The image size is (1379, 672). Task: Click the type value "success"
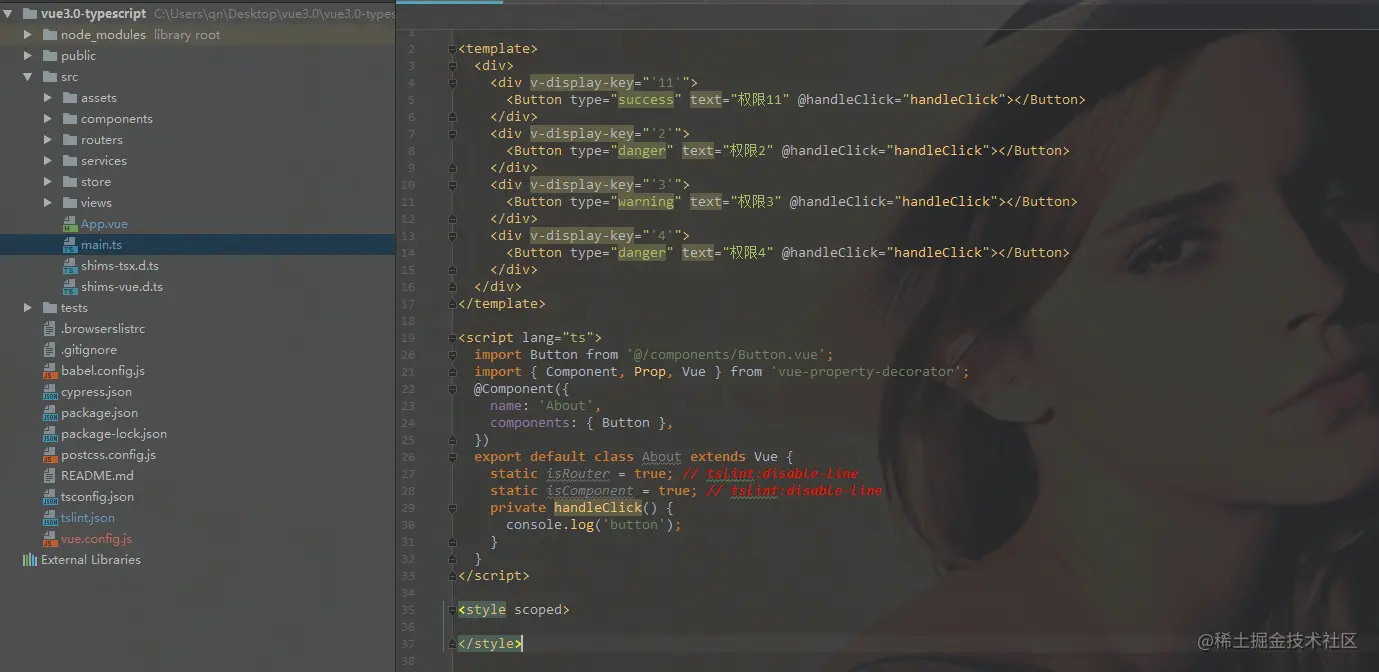tap(645, 100)
